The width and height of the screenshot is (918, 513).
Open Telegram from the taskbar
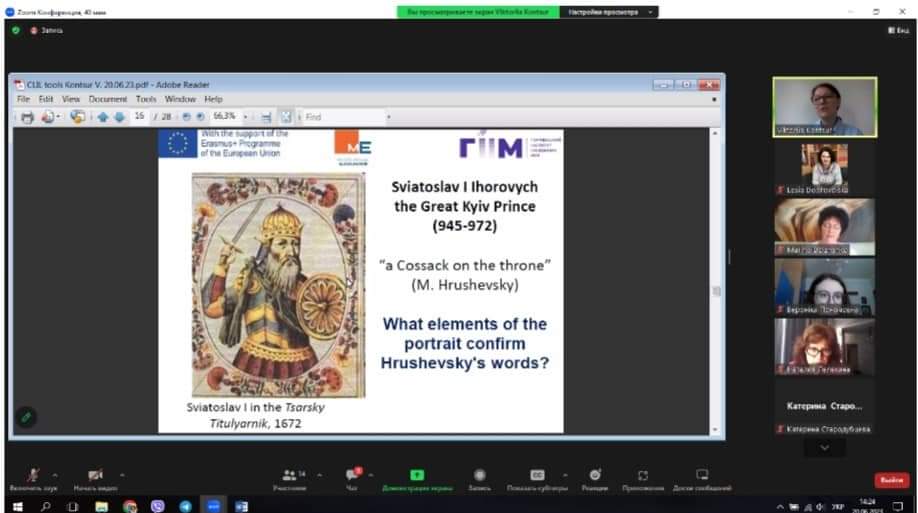(185, 506)
